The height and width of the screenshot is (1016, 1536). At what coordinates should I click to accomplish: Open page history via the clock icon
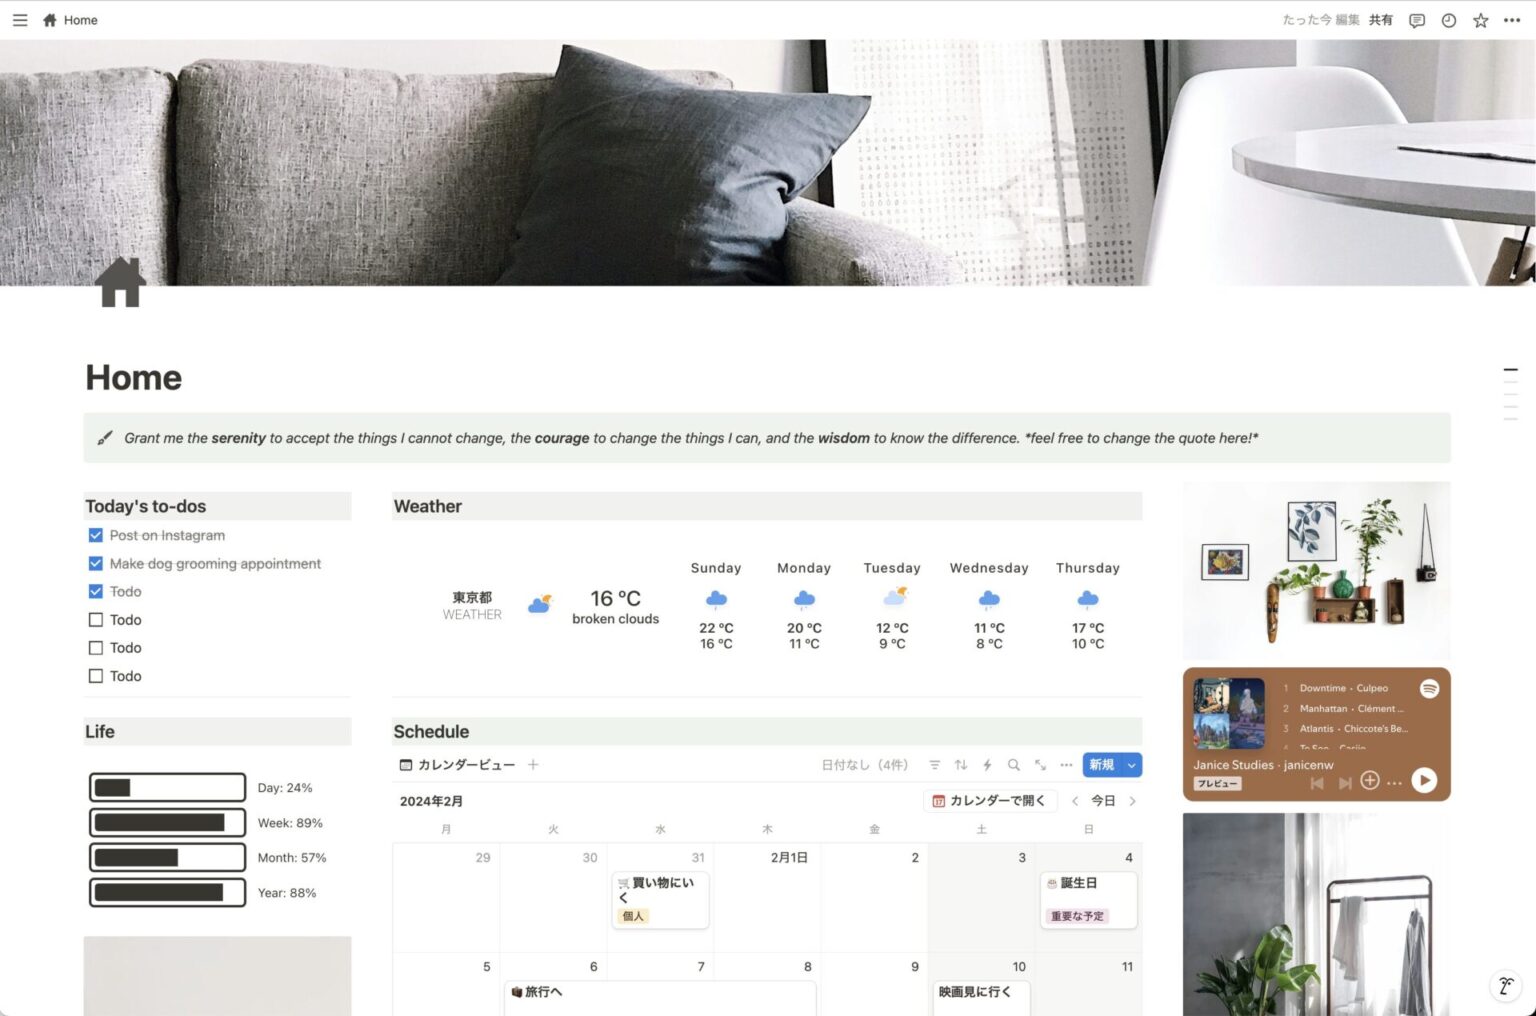[1449, 20]
